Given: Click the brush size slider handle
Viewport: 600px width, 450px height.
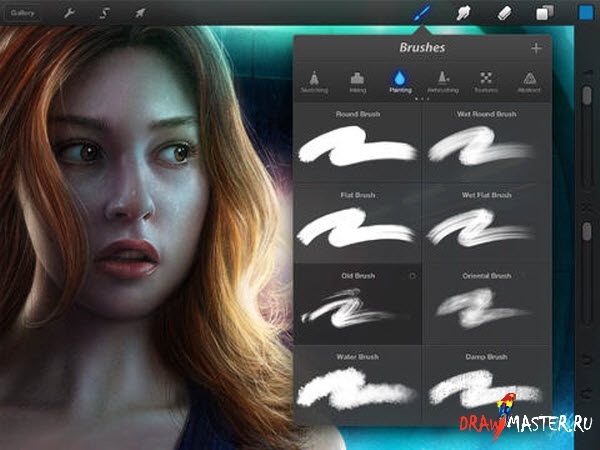Looking at the screenshot, I should (x=587, y=95).
